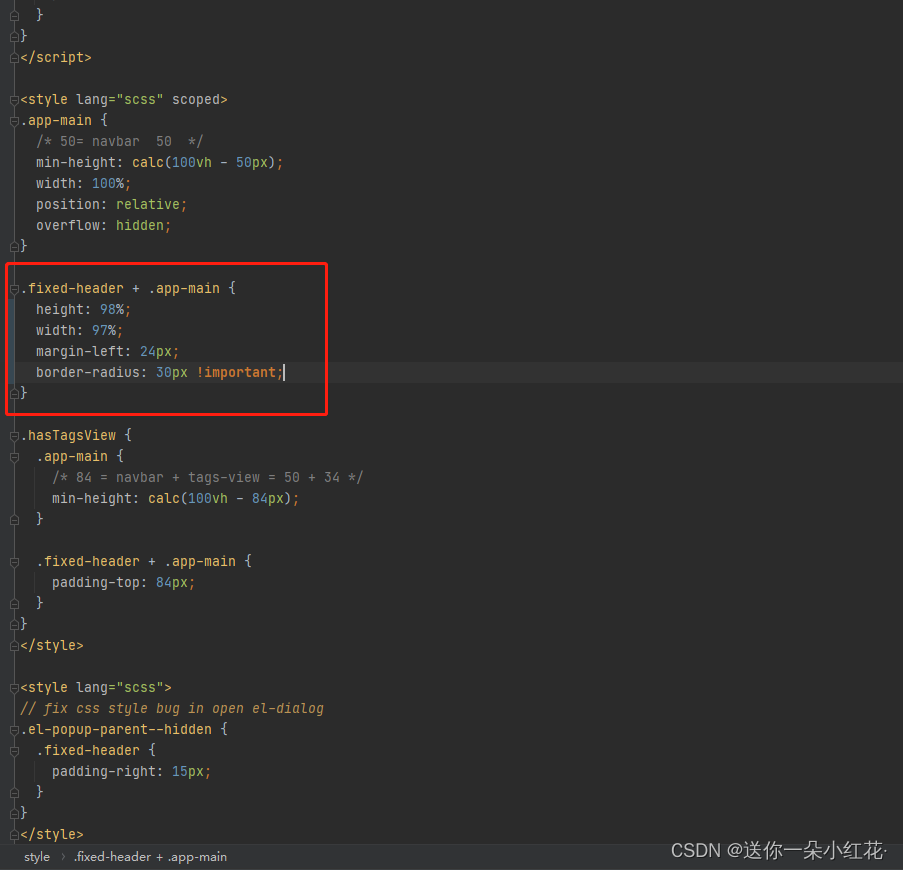
Task: Click the 'width: 100%;' line
Action: pos(84,184)
